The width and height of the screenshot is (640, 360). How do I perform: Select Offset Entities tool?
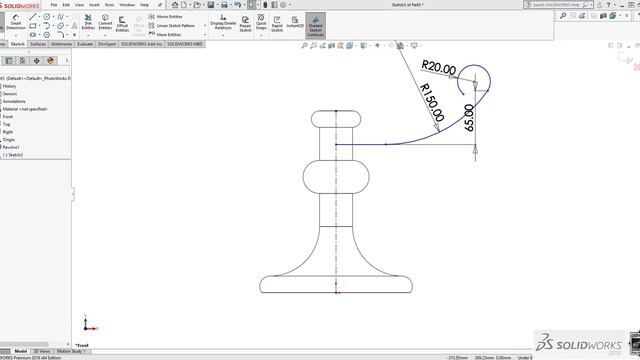click(x=122, y=24)
